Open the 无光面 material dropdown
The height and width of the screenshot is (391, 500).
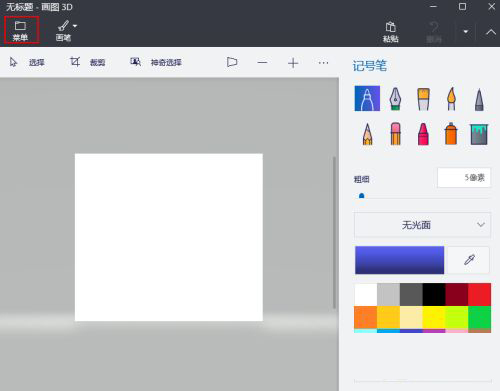(422, 225)
